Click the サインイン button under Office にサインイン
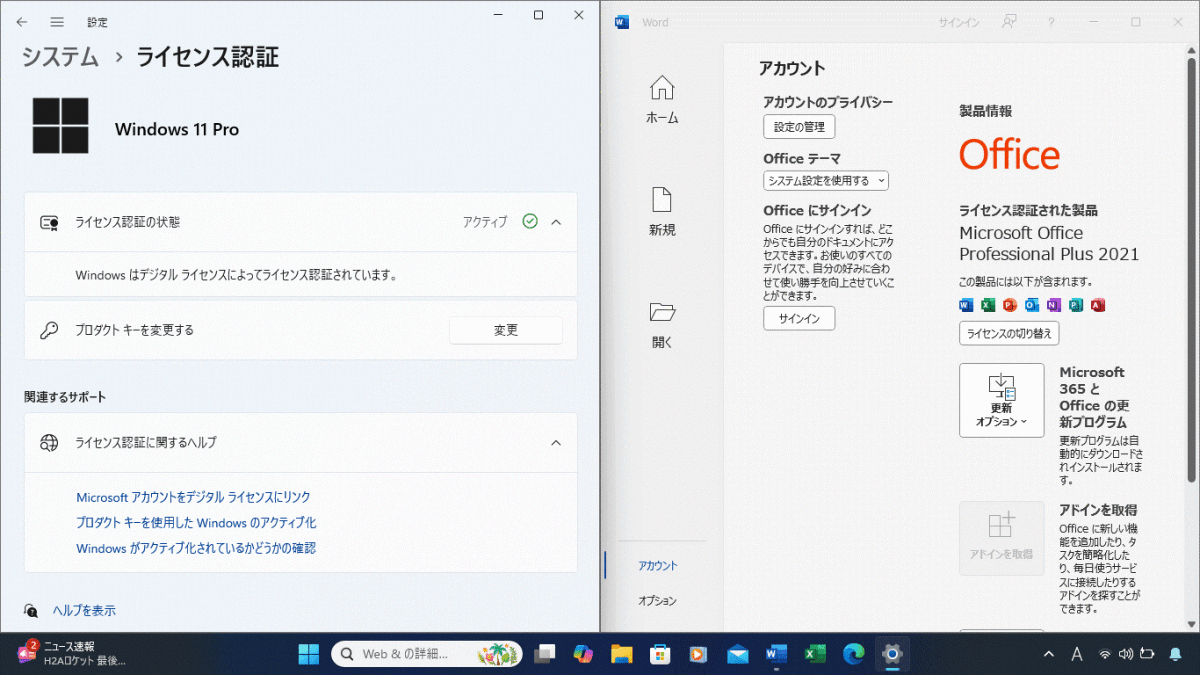1200x675 pixels. [x=799, y=318]
